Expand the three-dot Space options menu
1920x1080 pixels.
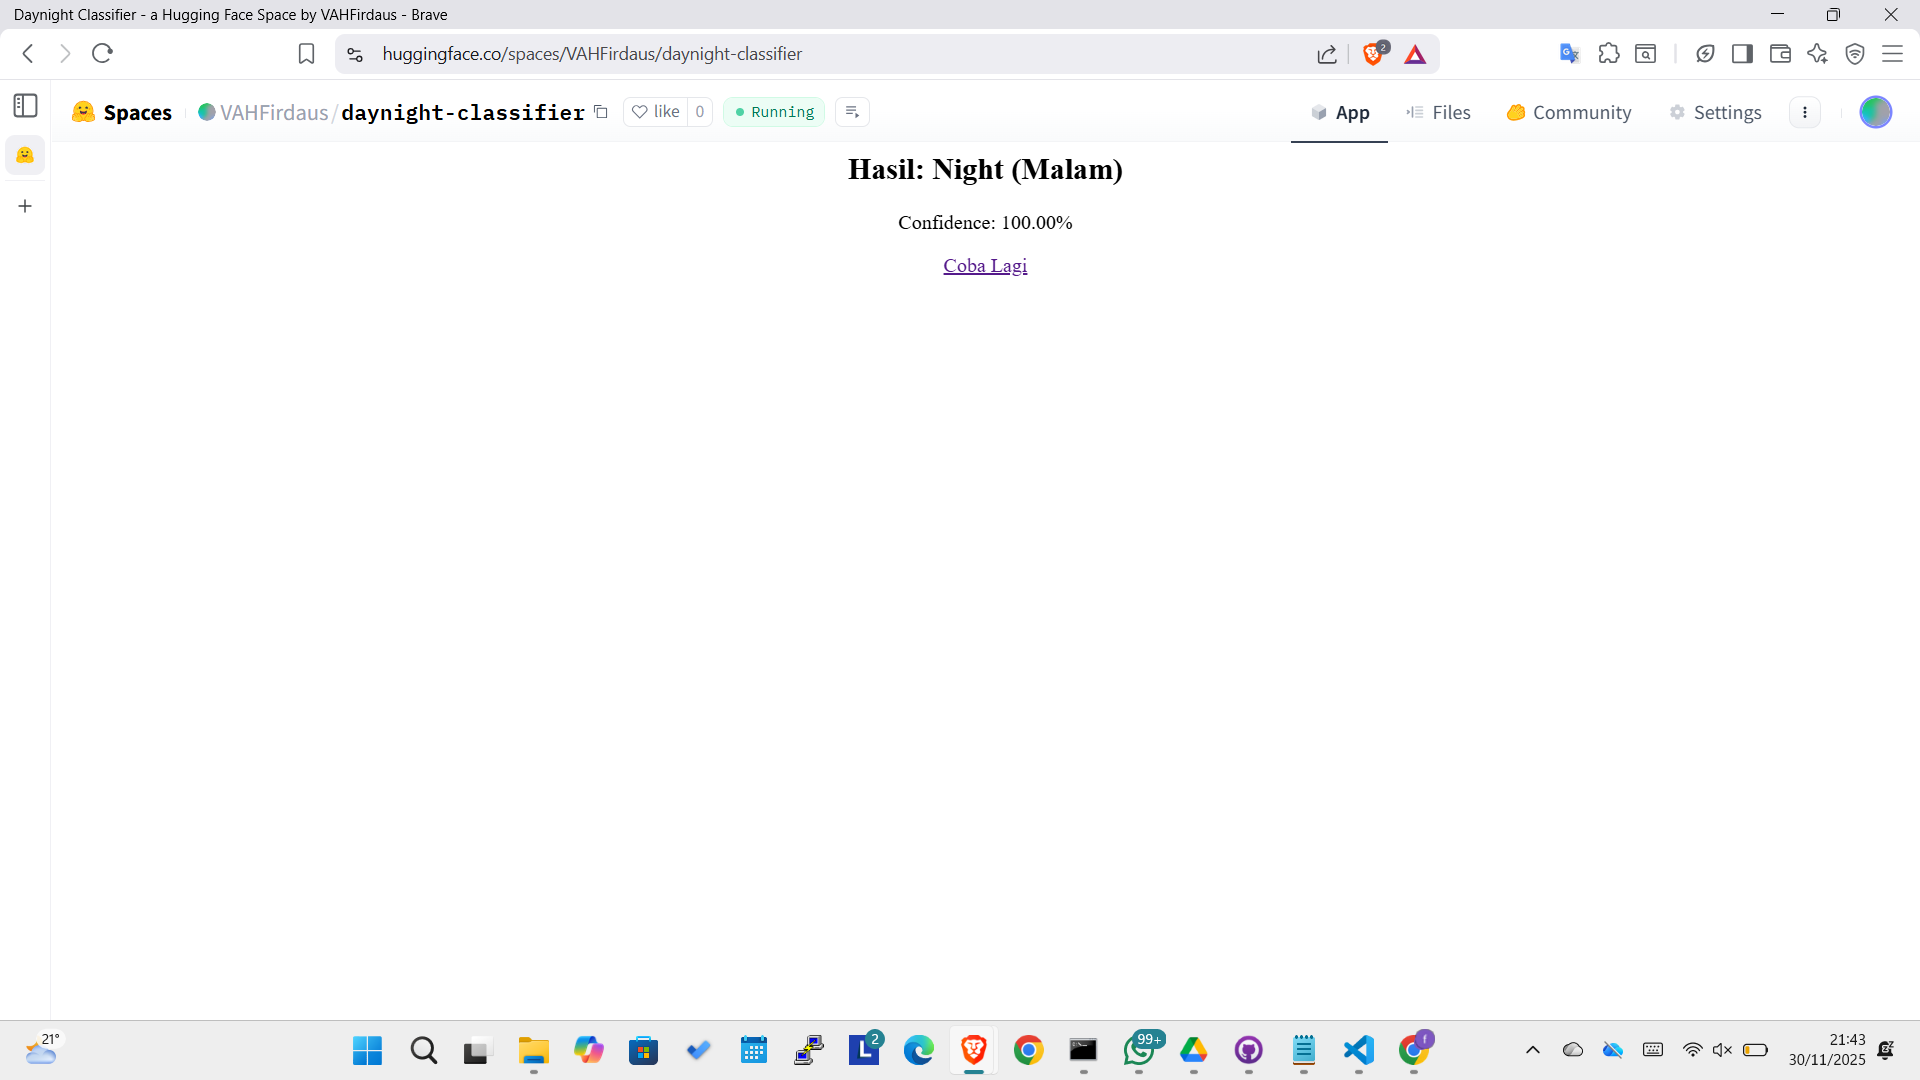click(x=1805, y=113)
